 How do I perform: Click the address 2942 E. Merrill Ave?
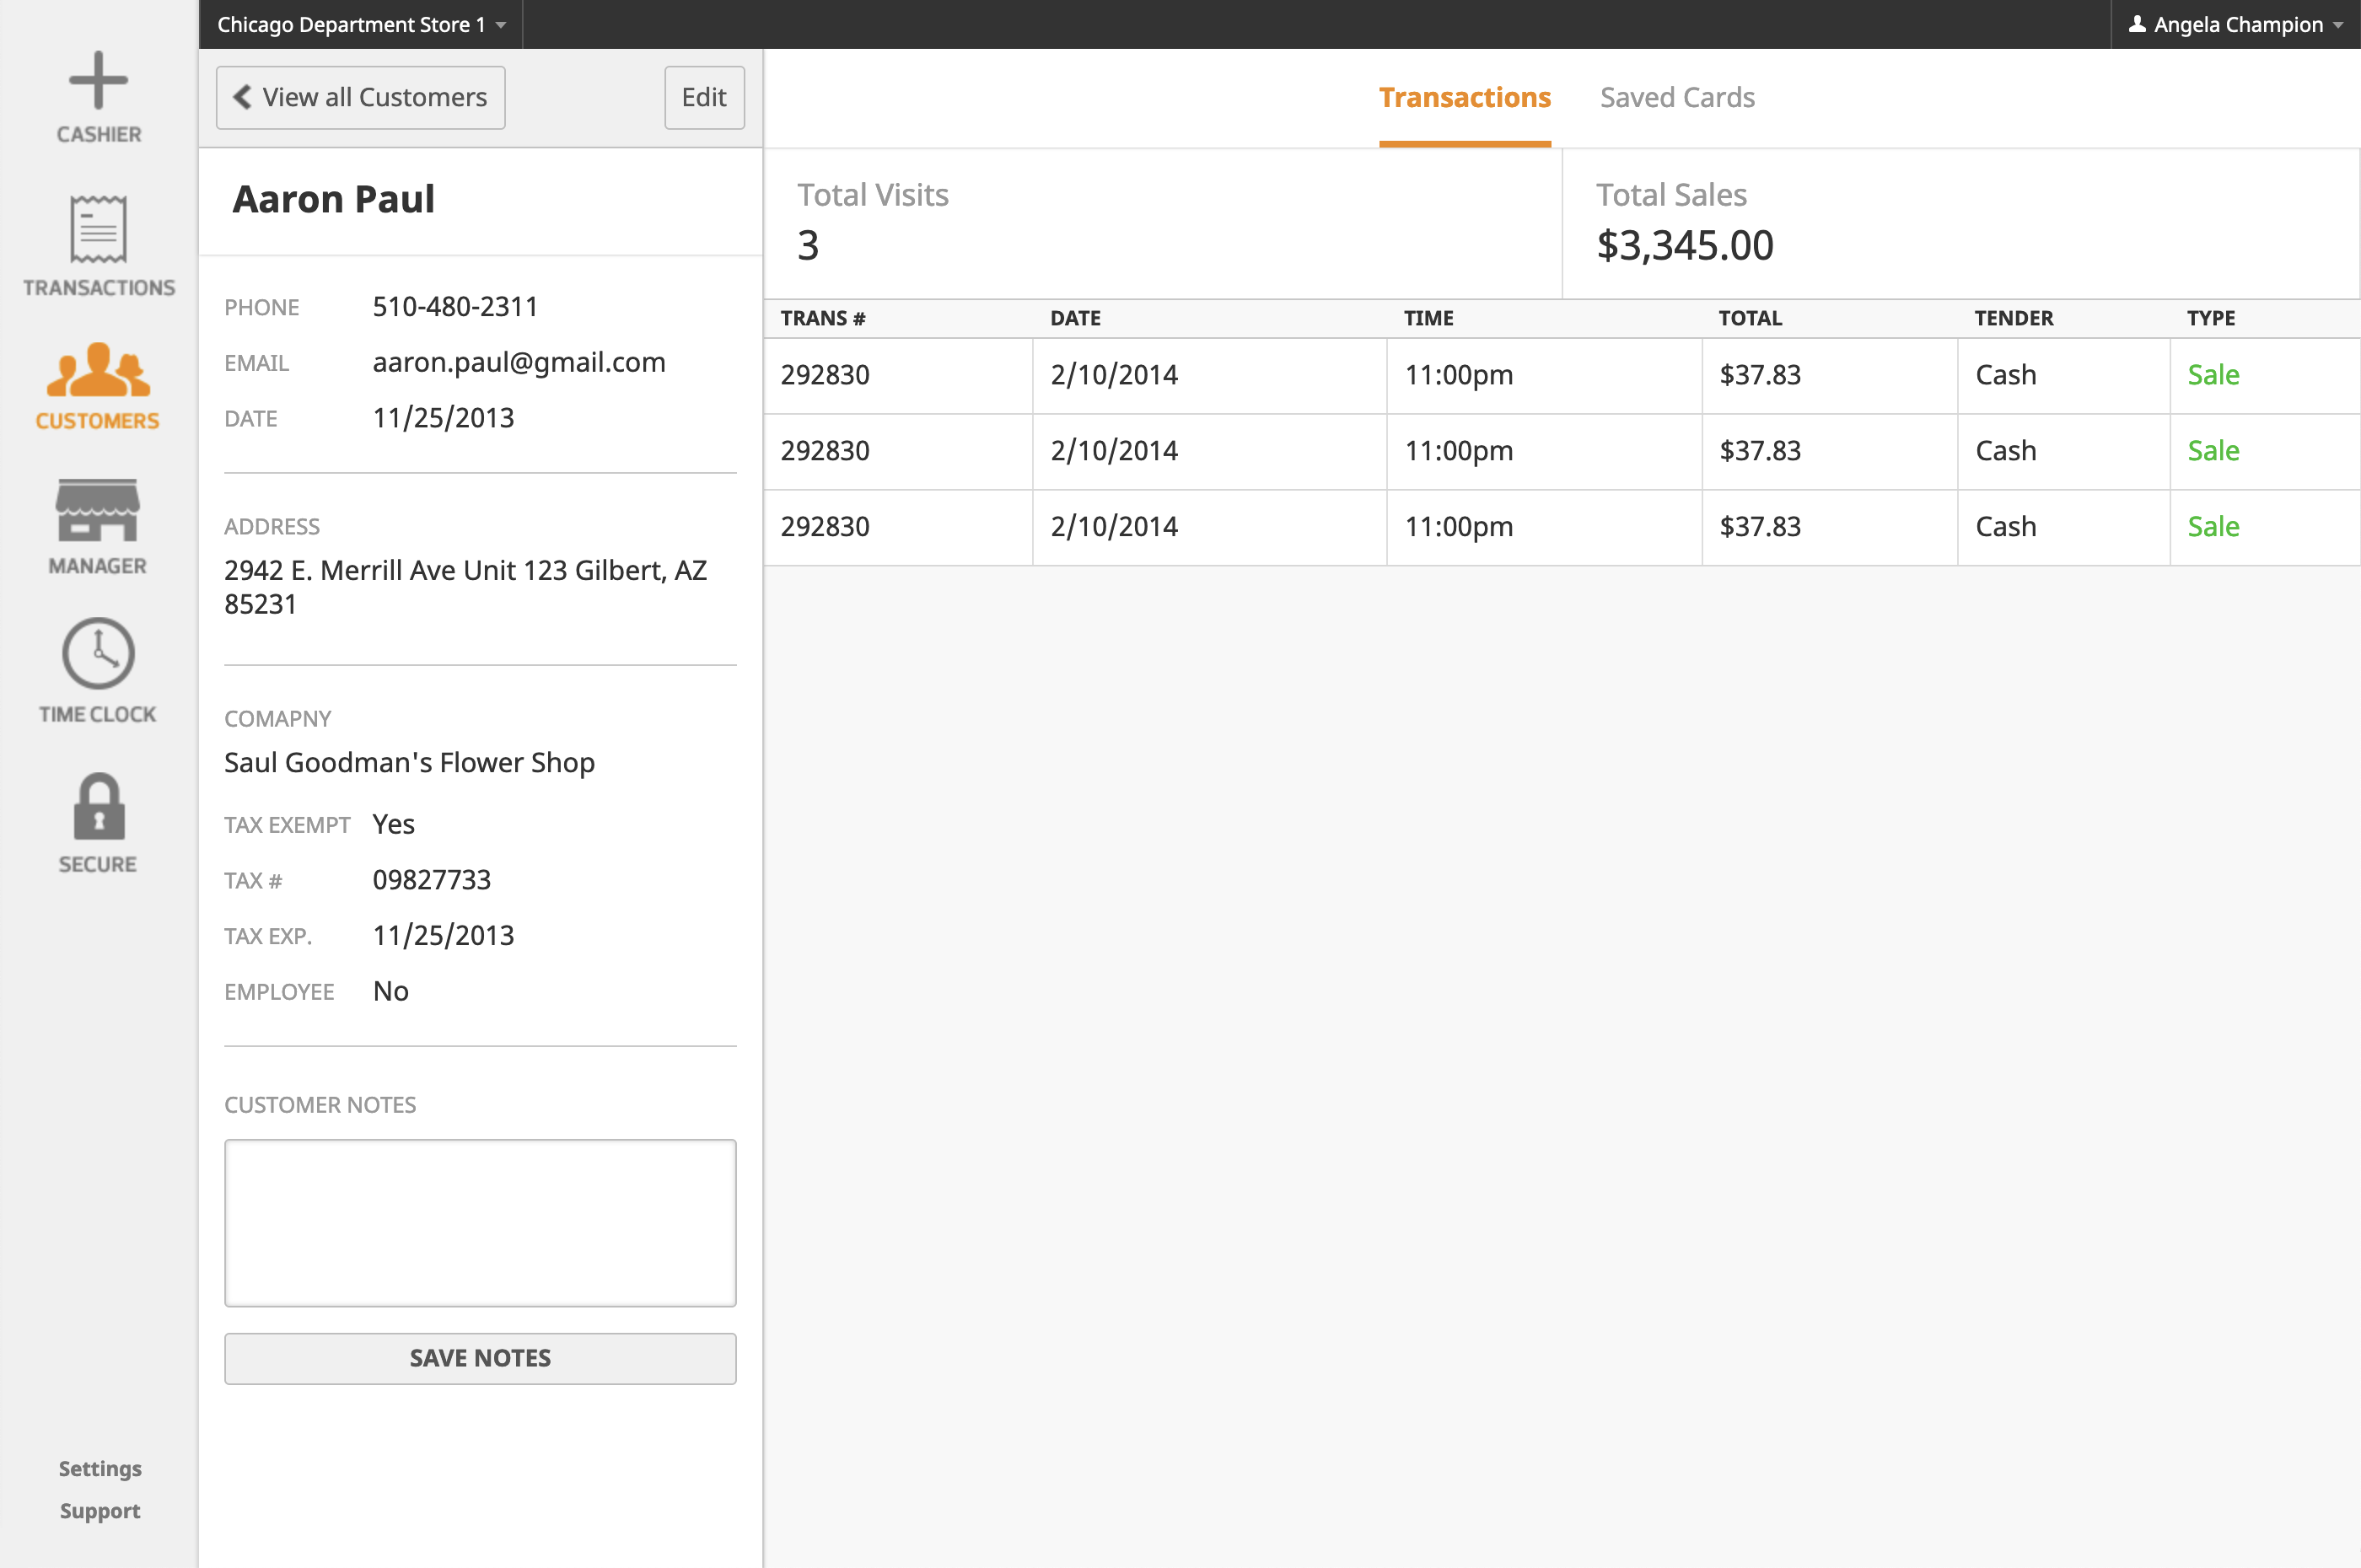(x=465, y=587)
